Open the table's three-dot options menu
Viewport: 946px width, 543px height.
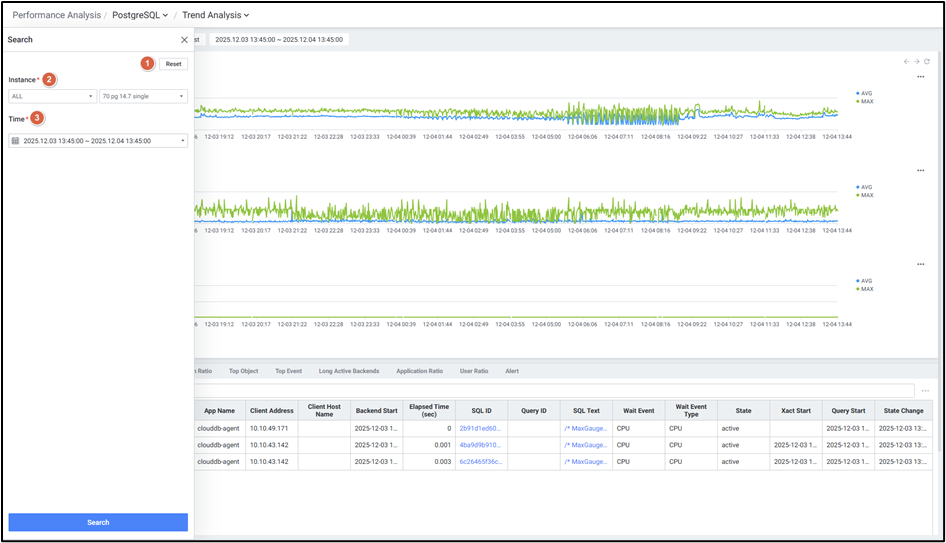[926, 391]
